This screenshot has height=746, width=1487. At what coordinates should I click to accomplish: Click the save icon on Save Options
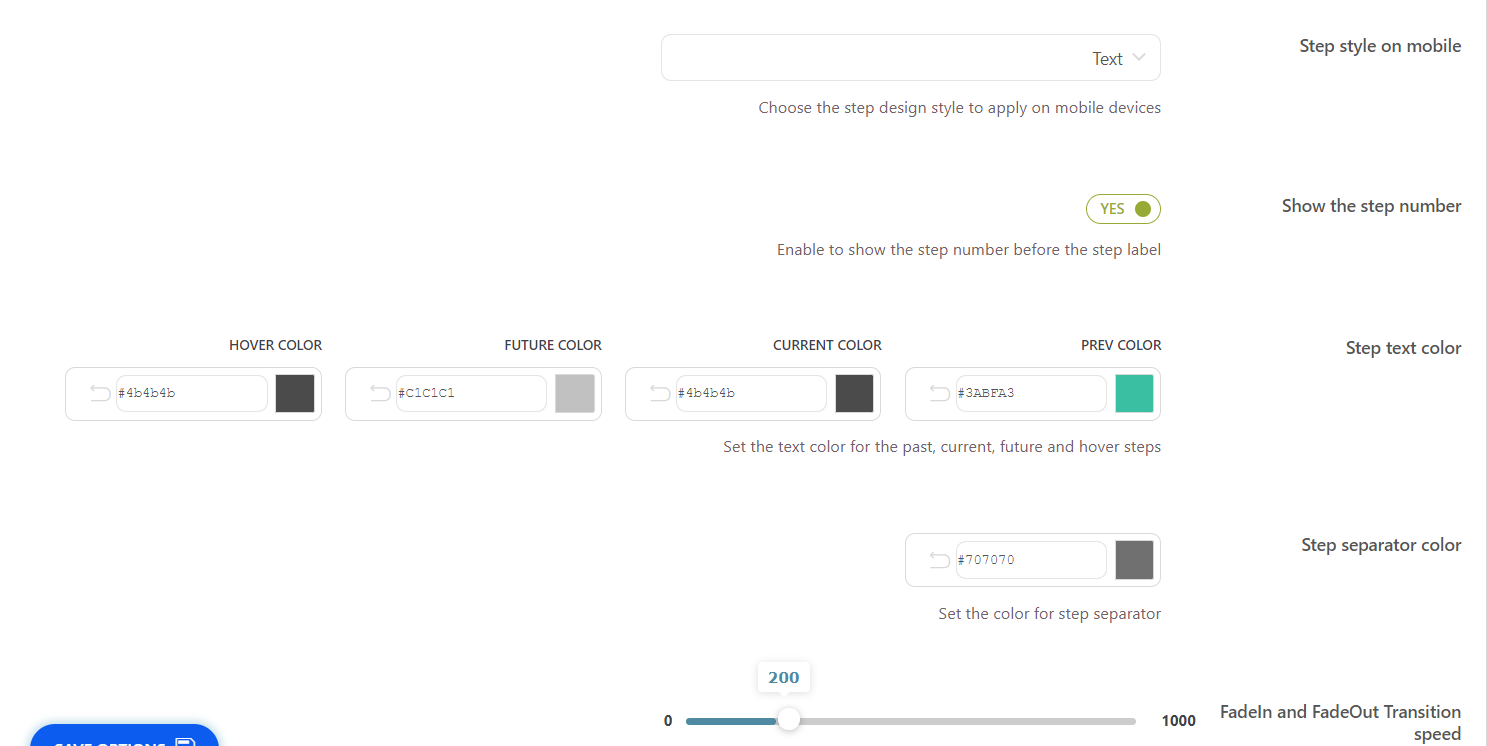pyautogui.click(x=185, y=741)
